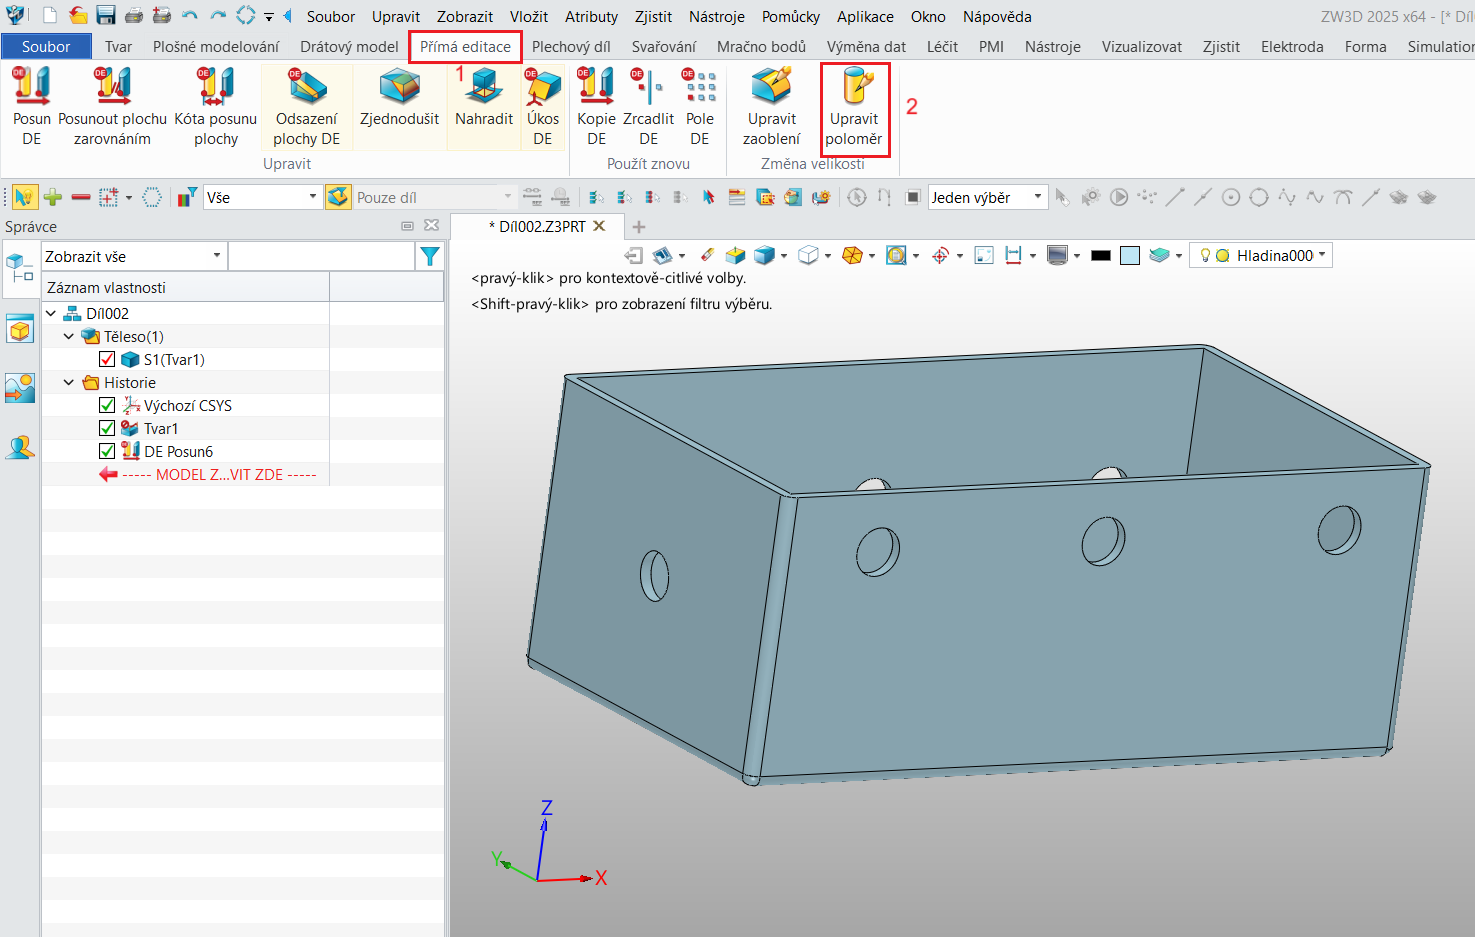
Task: Add a new document tab with plus
Action: pos(639,227)
